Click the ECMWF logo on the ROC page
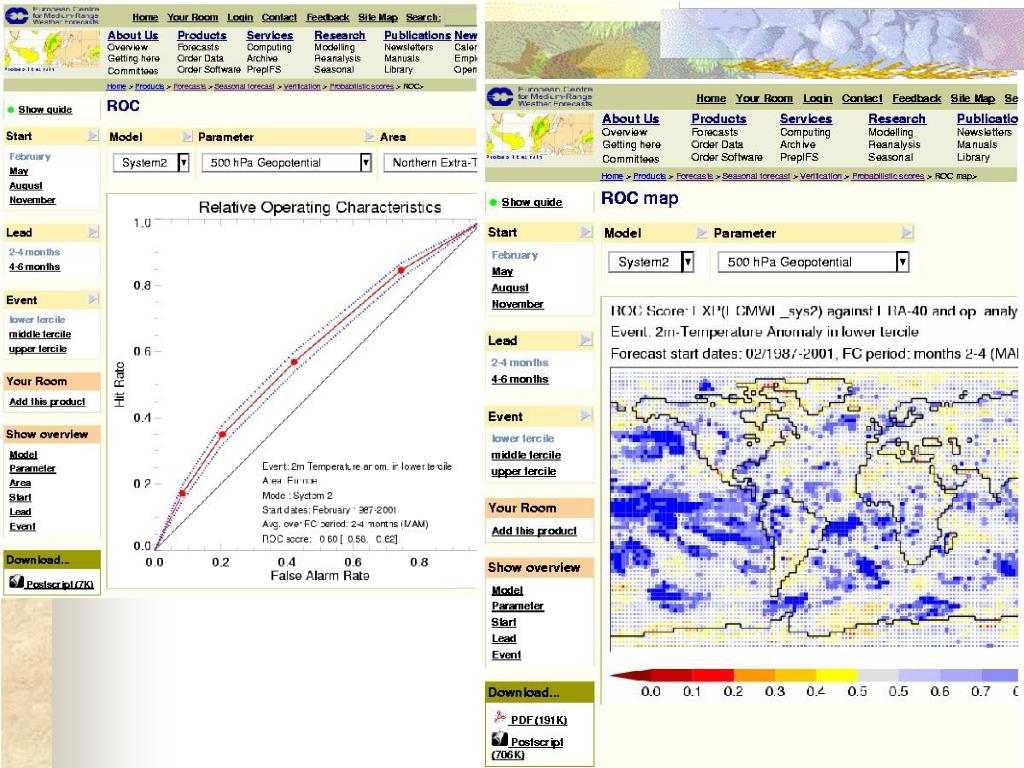The image size is (1024, 768). 17,15
